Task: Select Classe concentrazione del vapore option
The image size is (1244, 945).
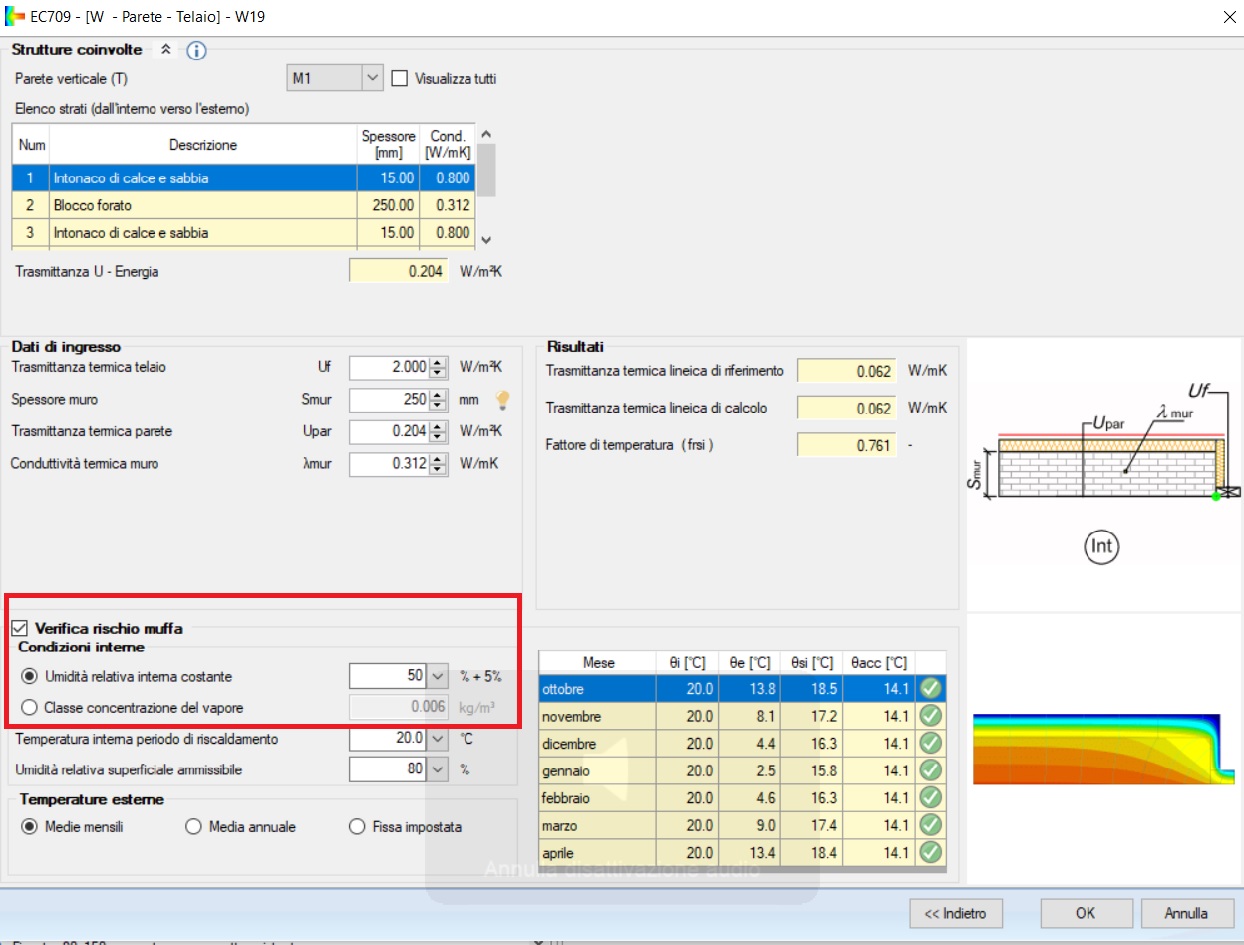Action: (x=30, y=708)
